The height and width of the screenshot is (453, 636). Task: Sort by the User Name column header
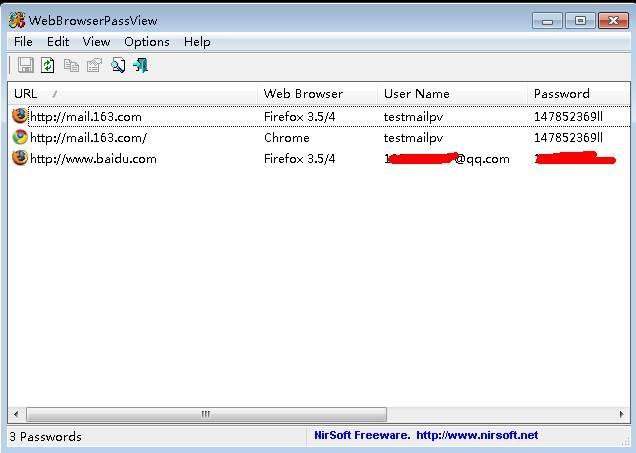[x=453, y=94]
